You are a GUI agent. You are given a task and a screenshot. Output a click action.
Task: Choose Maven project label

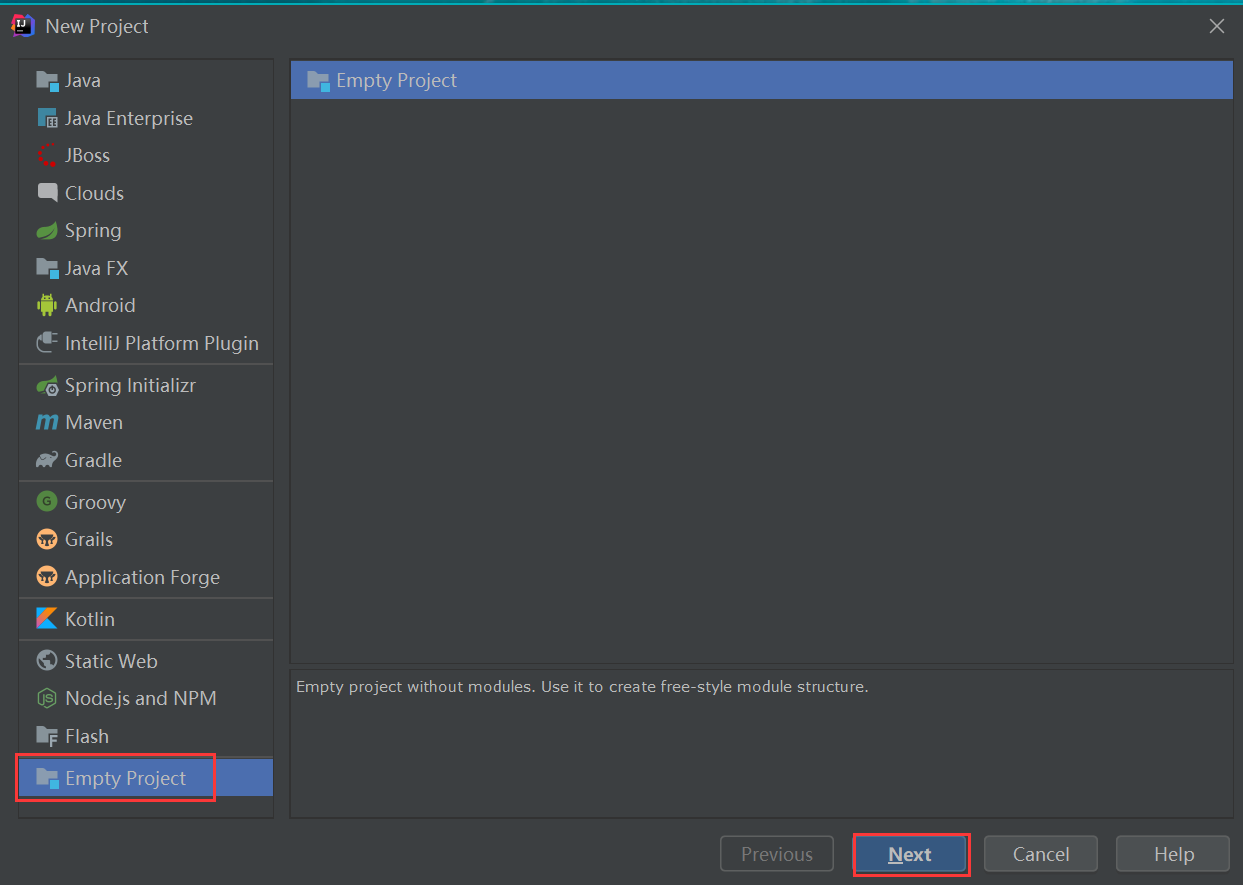pyautogui.click(x=94, y=423)
